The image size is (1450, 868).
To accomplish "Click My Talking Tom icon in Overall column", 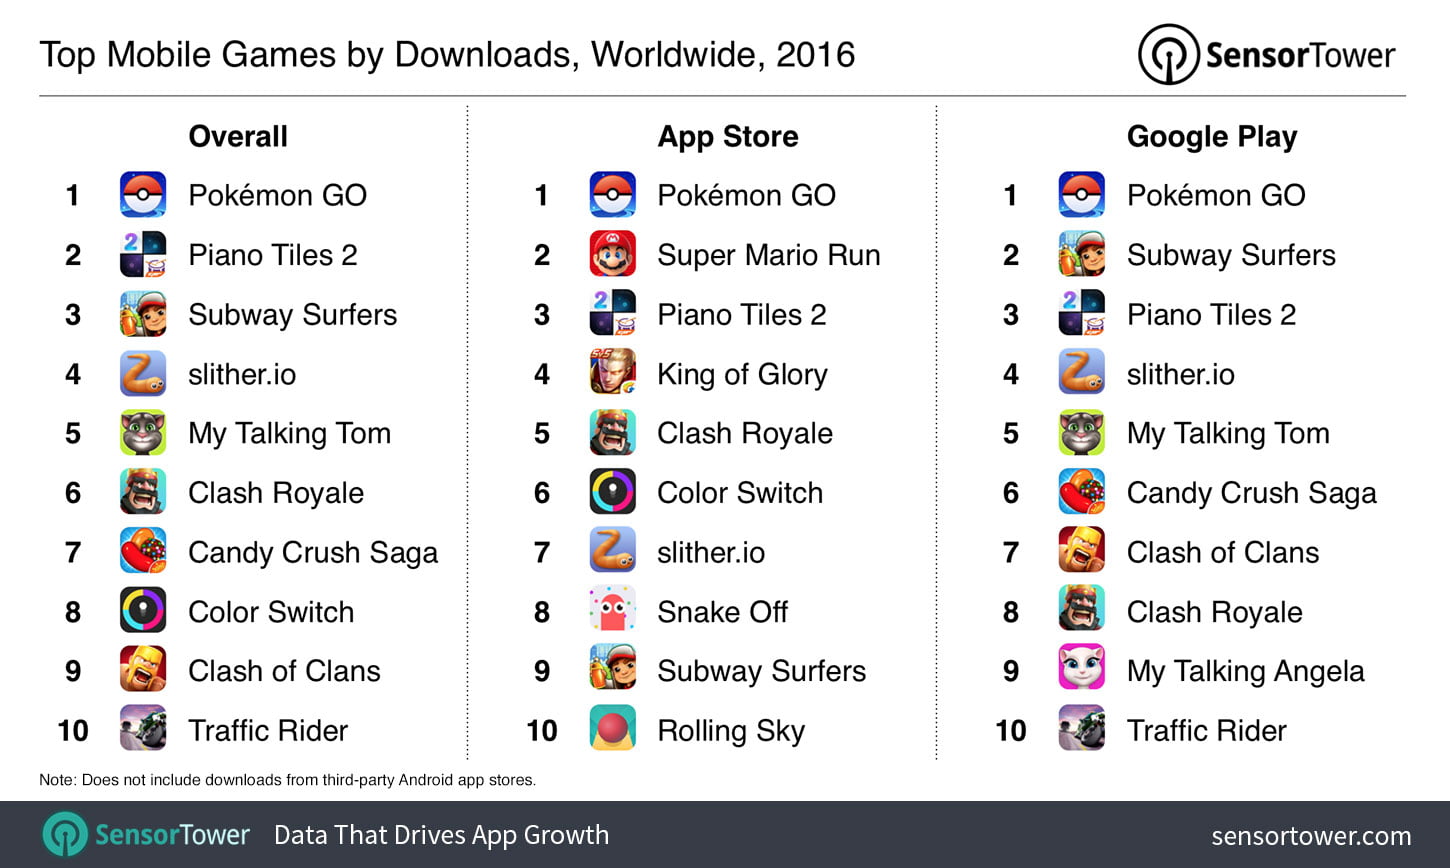I will 143,432.
